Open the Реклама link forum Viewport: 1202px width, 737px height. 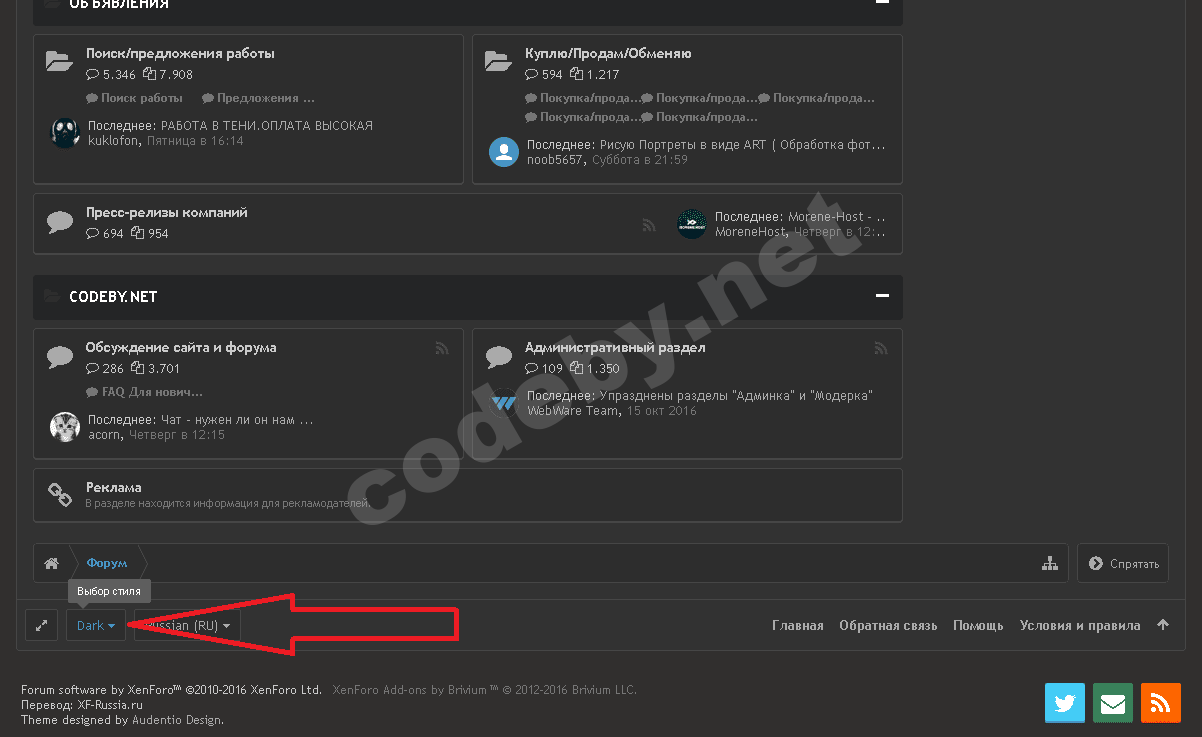(x=113, y=488)
